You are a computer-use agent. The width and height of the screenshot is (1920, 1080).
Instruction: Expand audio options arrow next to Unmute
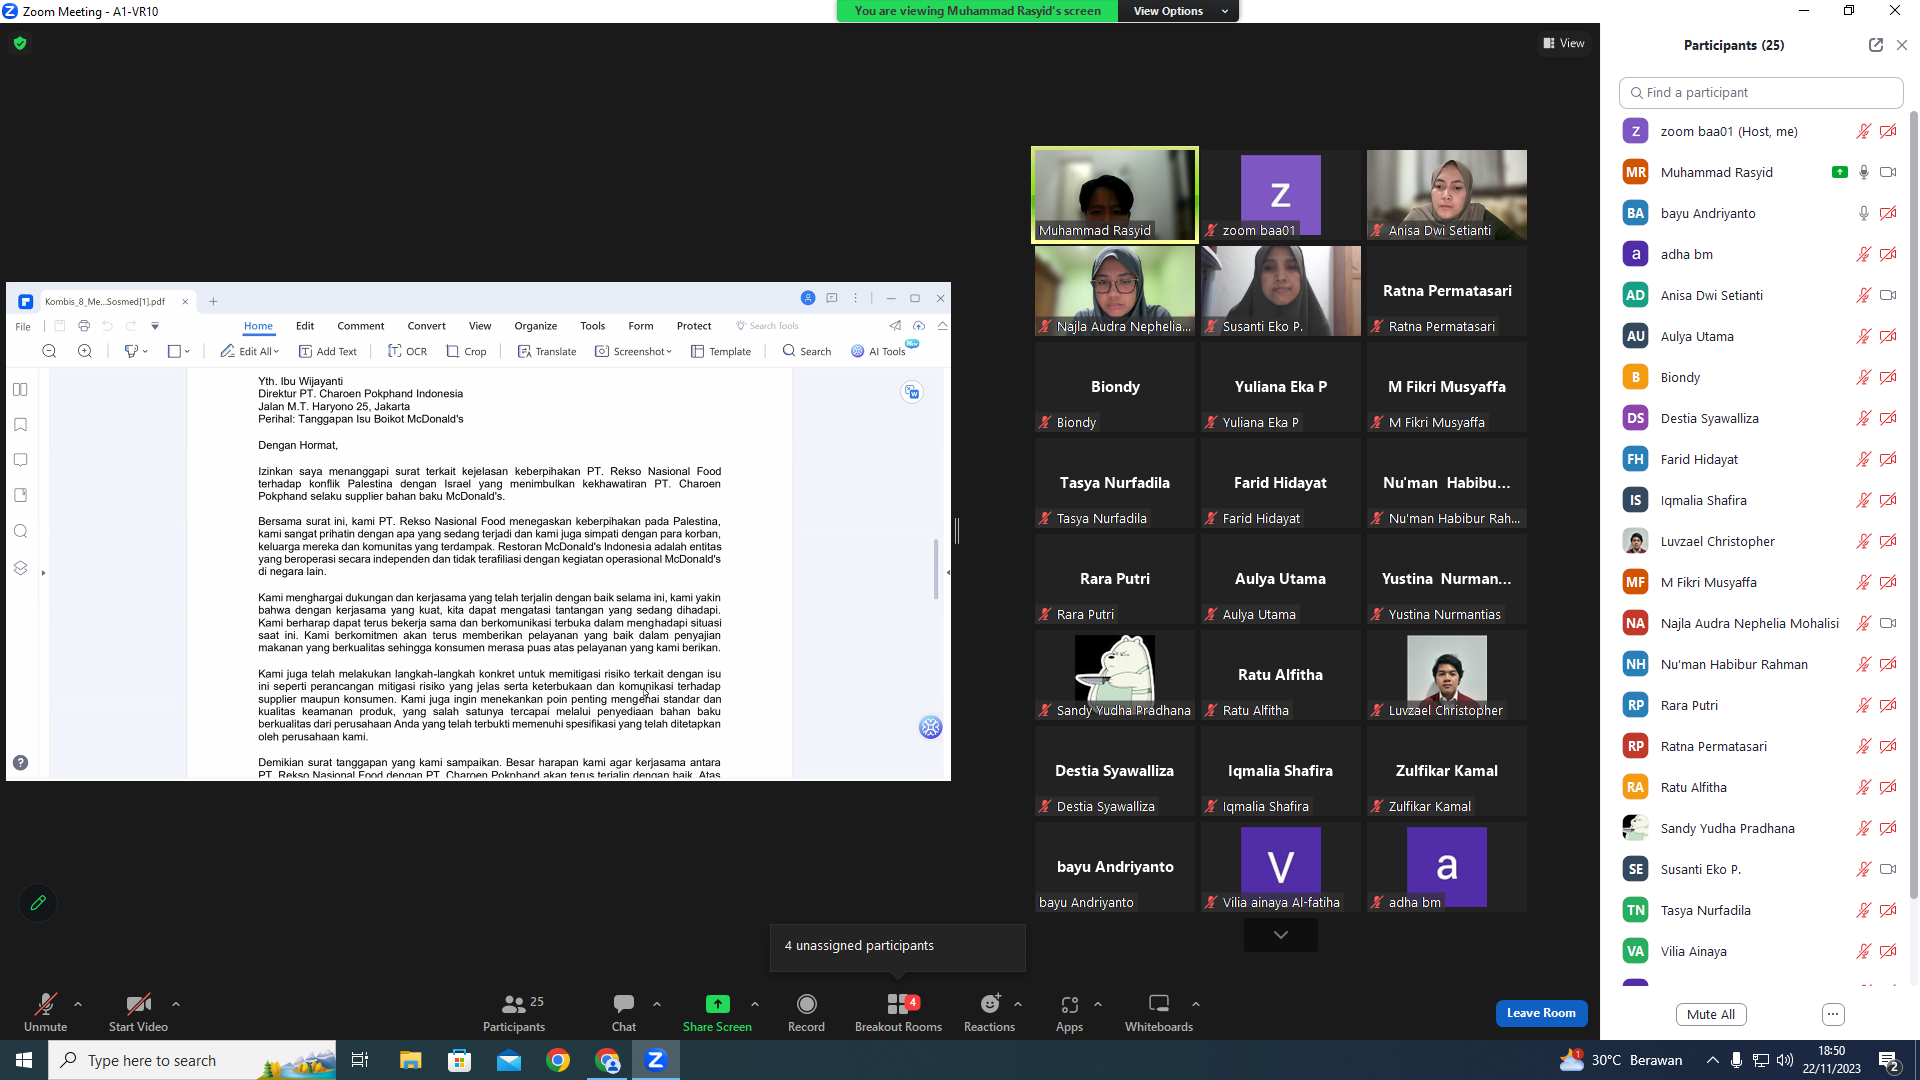[x=78, y=1004]
